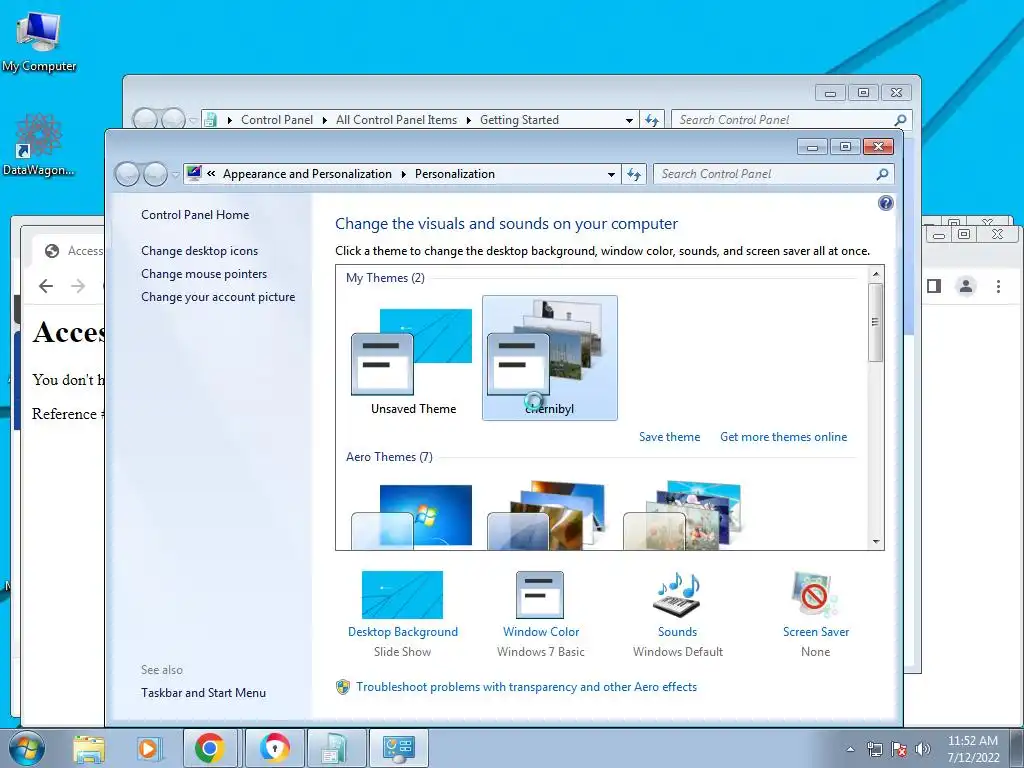Open Troubleshoot problems with transparency link
The width and height of the screenshot is (1024, 768).
(x=526, y=687)
